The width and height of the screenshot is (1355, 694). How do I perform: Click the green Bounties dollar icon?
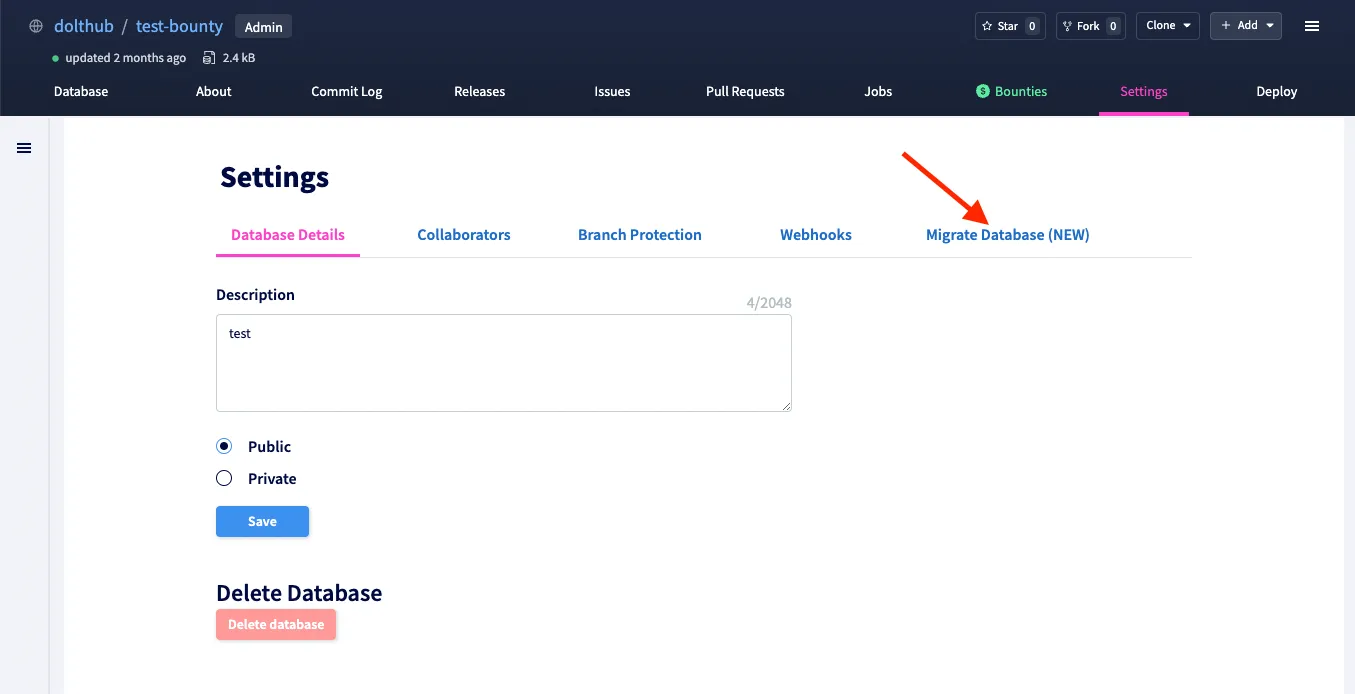click(982, 91)
